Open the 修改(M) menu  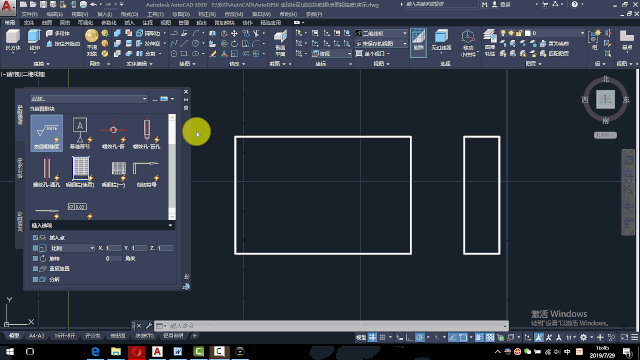[234, 14]
